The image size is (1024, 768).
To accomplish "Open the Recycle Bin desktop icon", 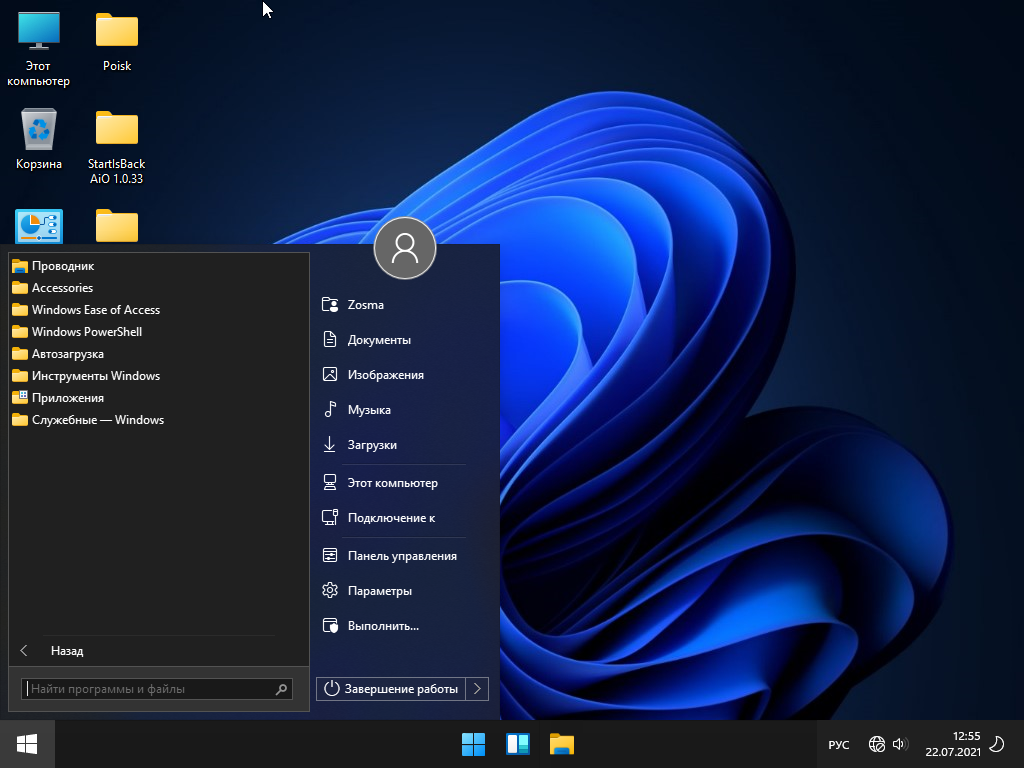I will click(39, 130).
